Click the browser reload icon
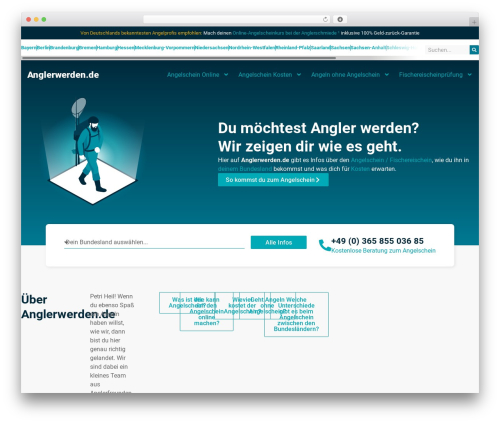This screenshot has width=500, height=423. 325,19
